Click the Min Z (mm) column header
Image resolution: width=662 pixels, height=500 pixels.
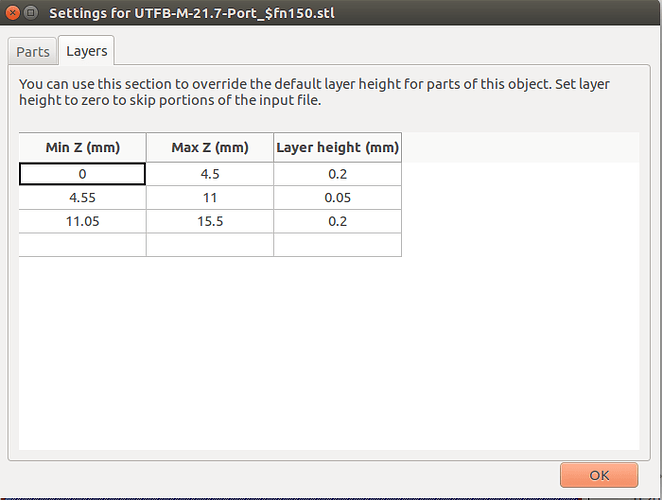82,147
